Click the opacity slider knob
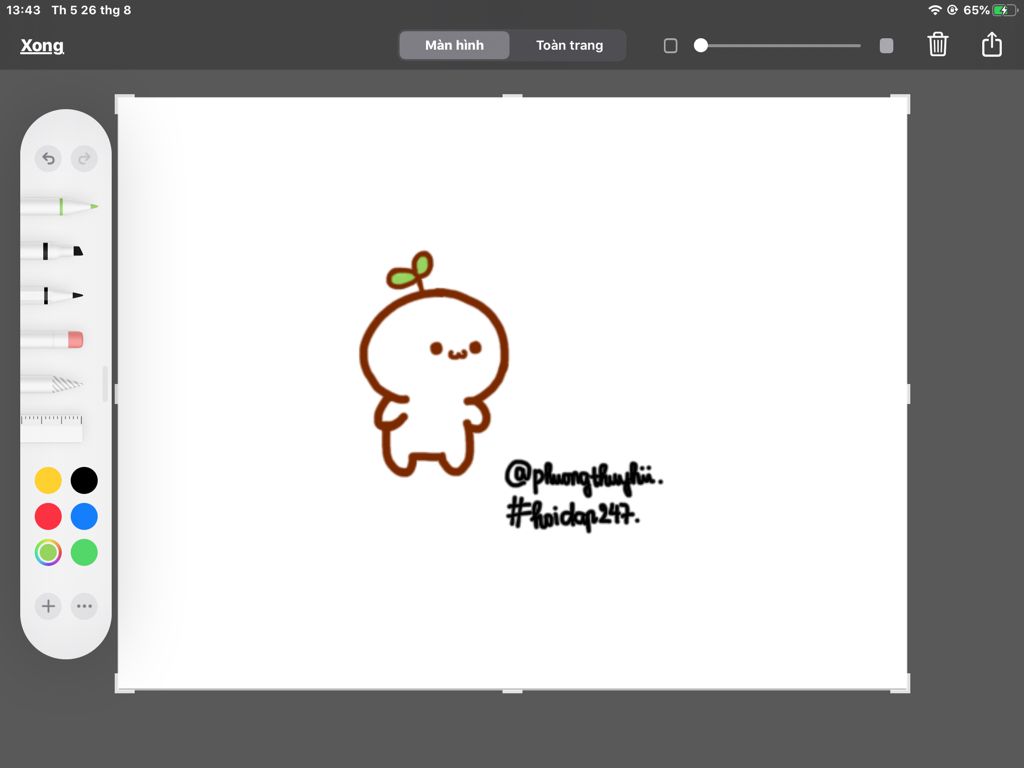Image resolution: width=1024 pixels, height=768 pixels. click(701, 45)
